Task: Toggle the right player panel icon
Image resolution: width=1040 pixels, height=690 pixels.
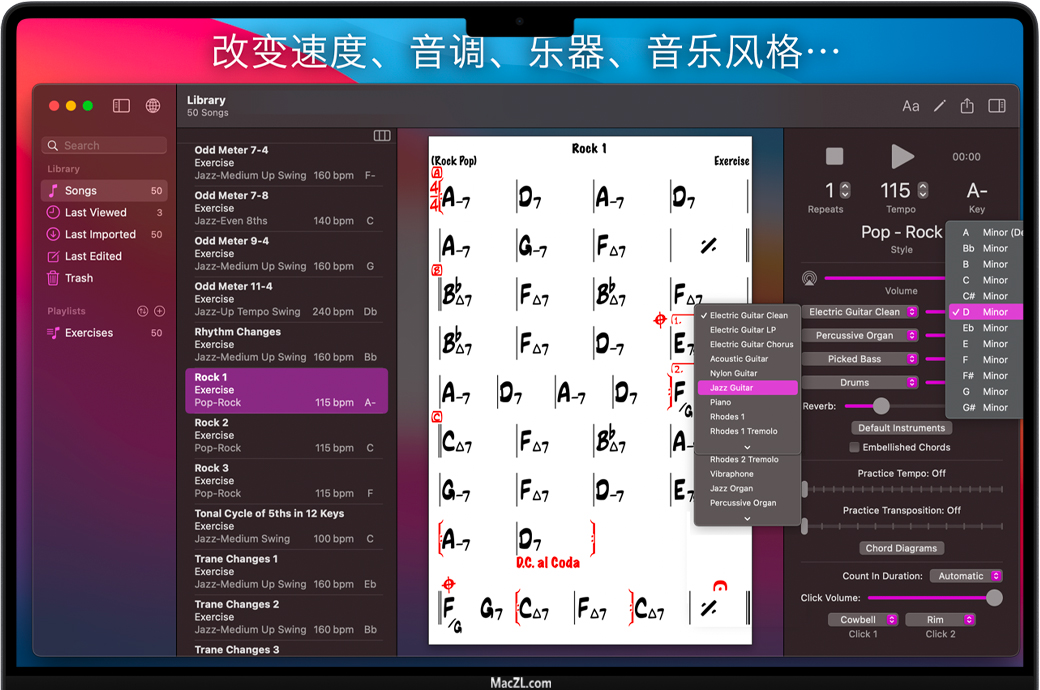Action: 996,106
